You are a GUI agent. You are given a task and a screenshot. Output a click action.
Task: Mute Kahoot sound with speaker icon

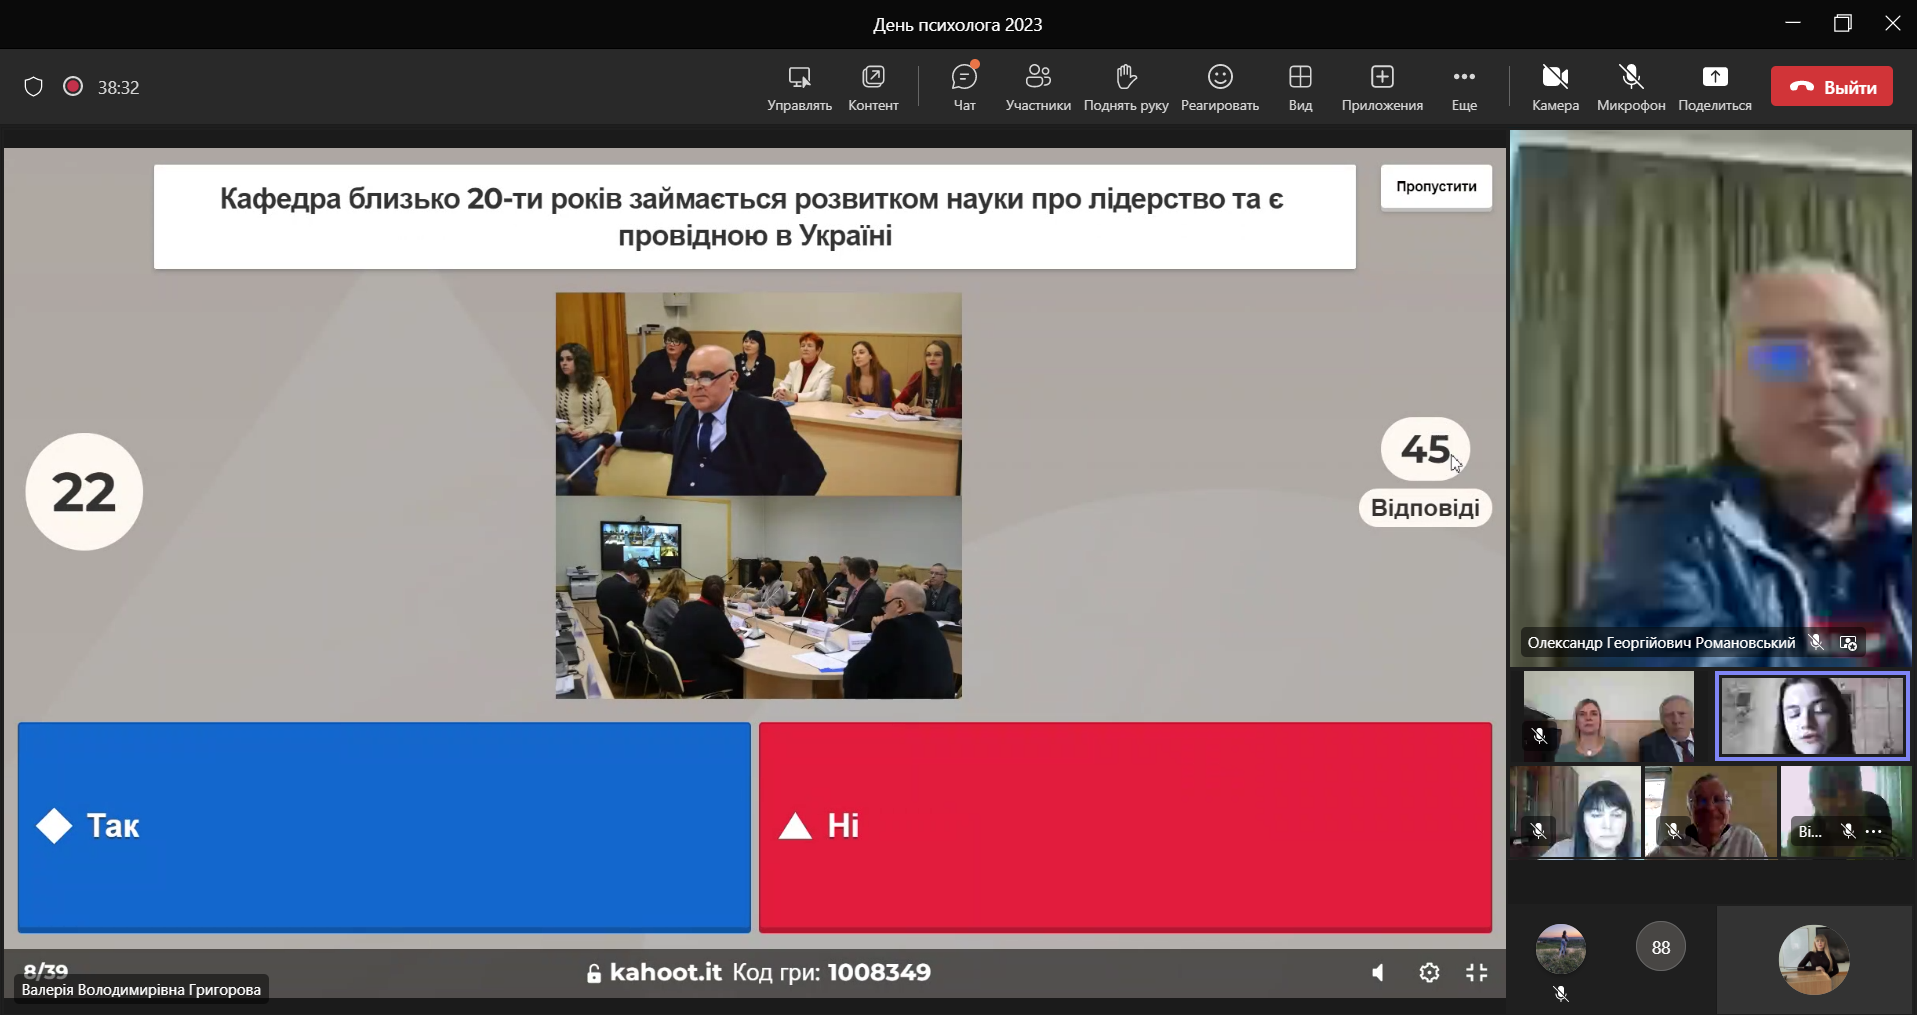click(1378, 973)
